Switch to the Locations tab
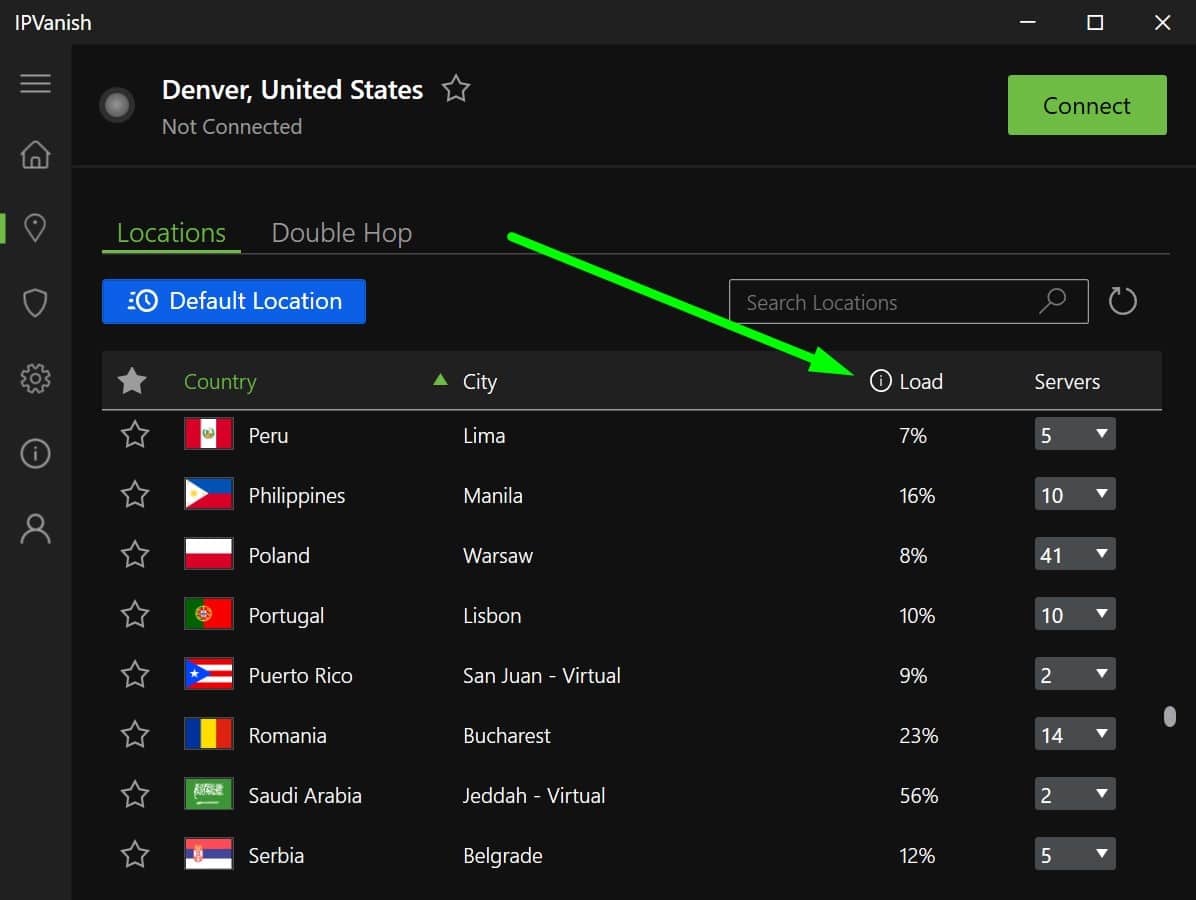 pos(171,233)
